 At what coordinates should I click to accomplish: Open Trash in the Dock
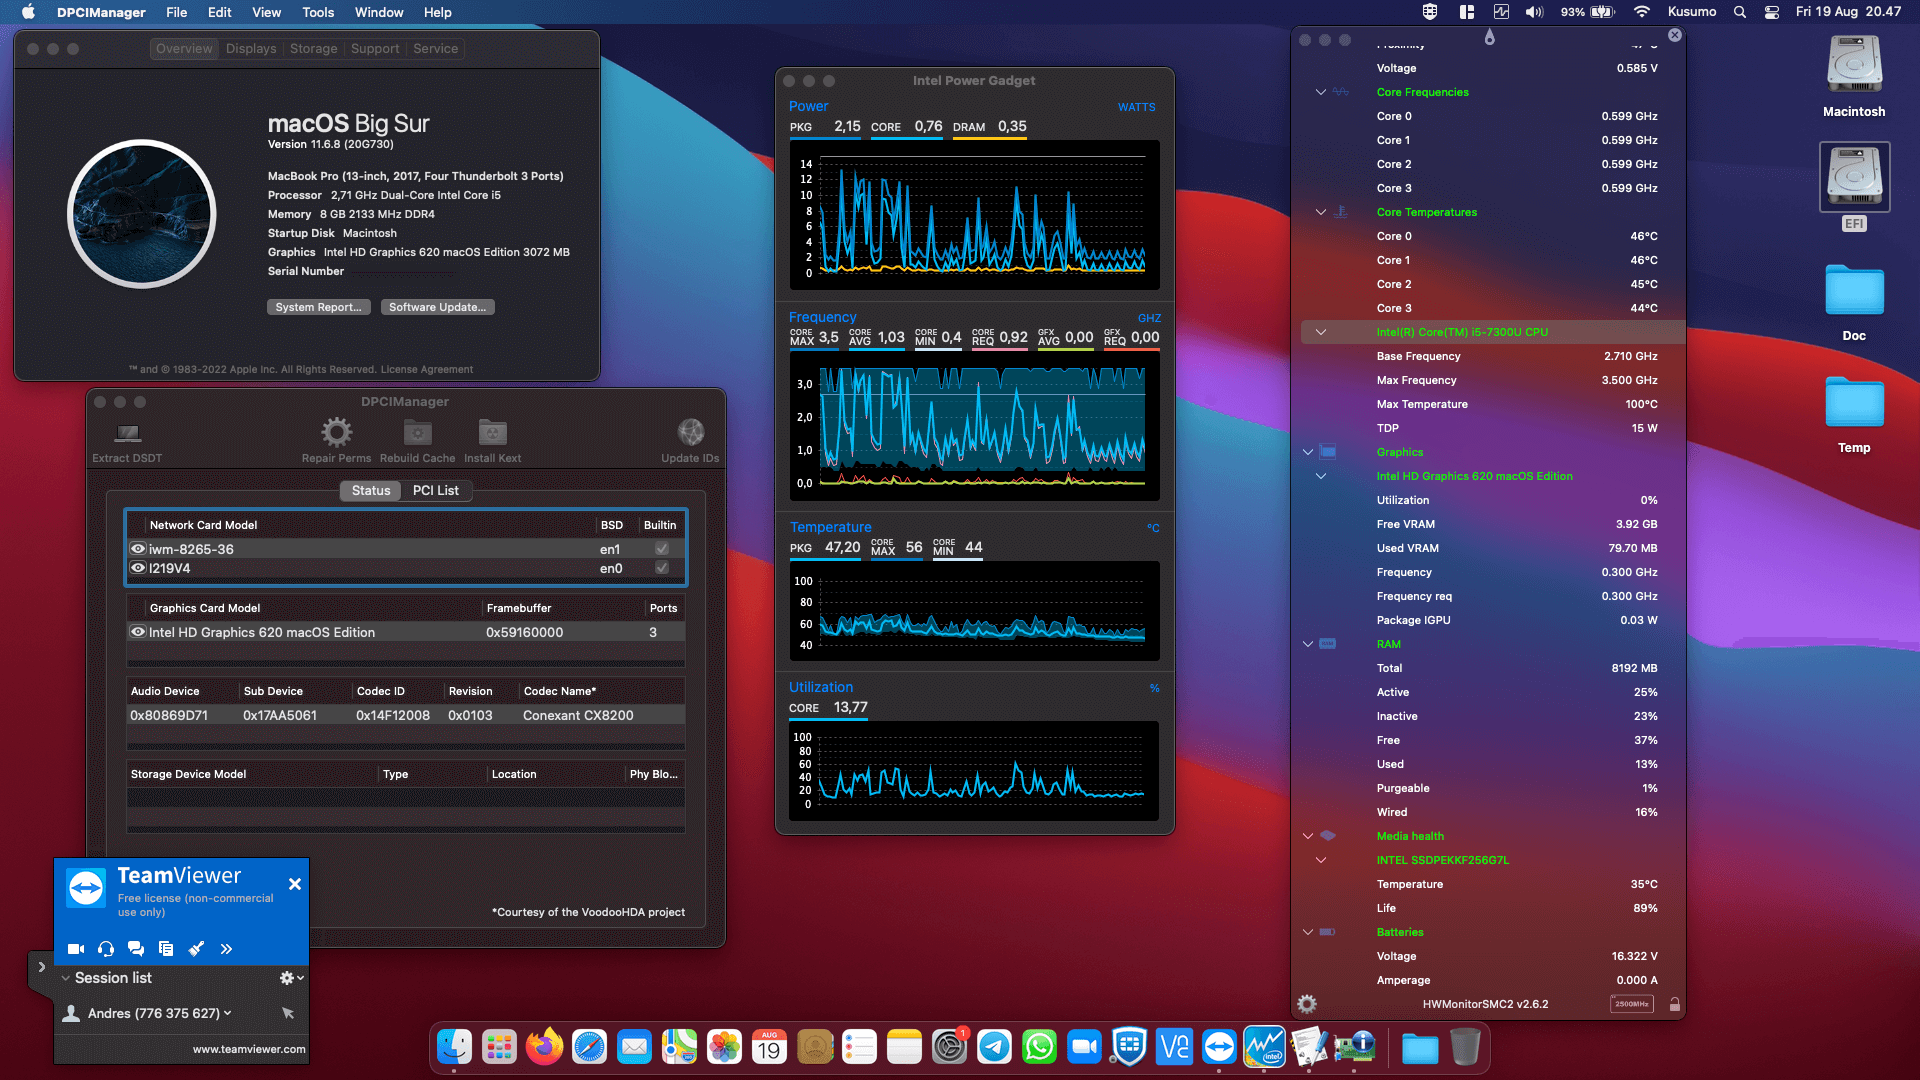[1465, 1047]
